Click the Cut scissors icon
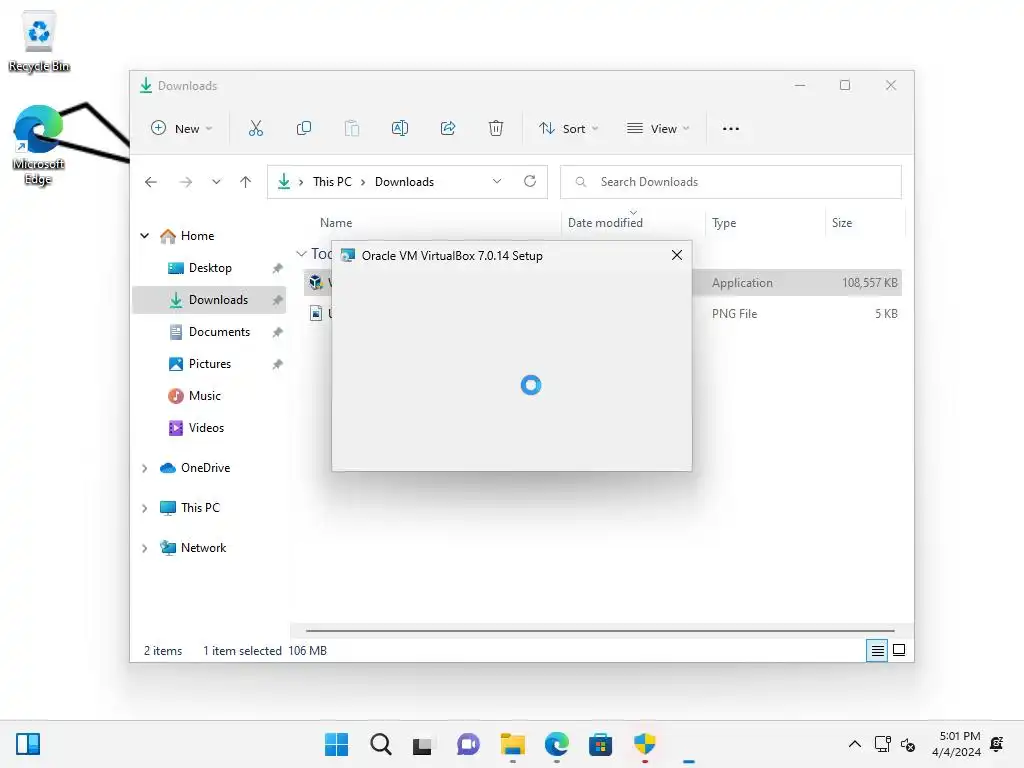 pos(255,129)
